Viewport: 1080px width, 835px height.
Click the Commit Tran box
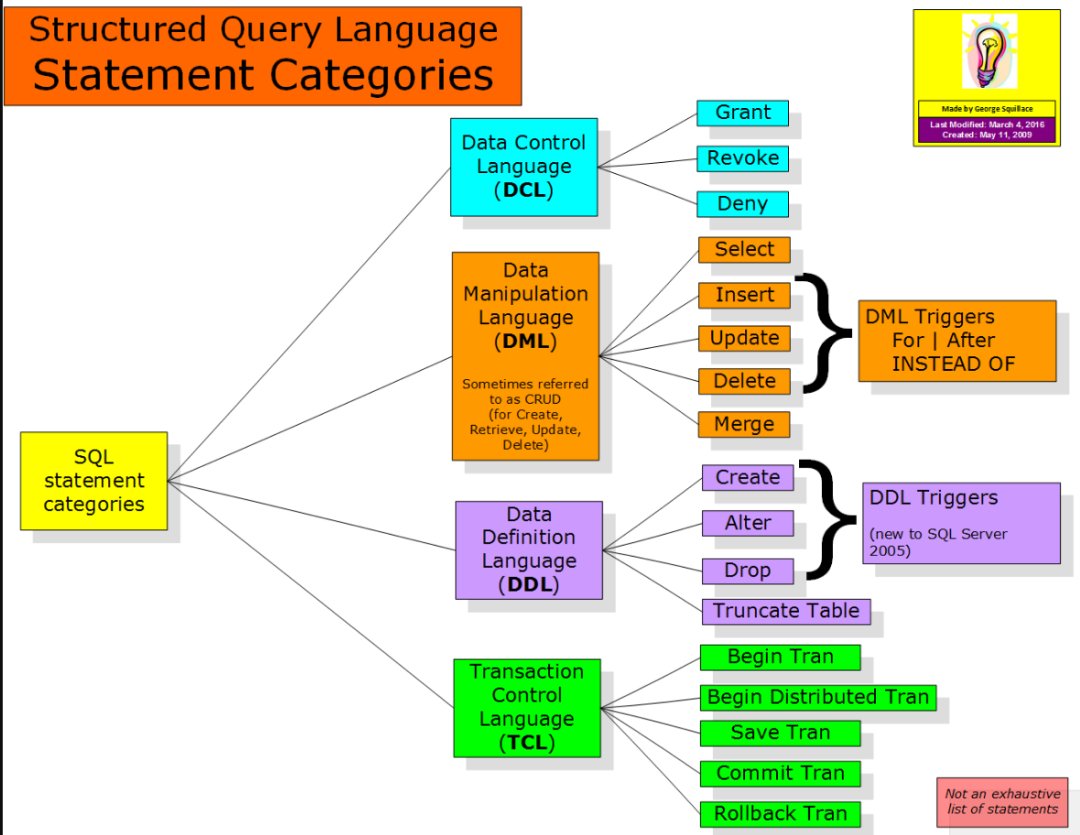click(780, 774)
